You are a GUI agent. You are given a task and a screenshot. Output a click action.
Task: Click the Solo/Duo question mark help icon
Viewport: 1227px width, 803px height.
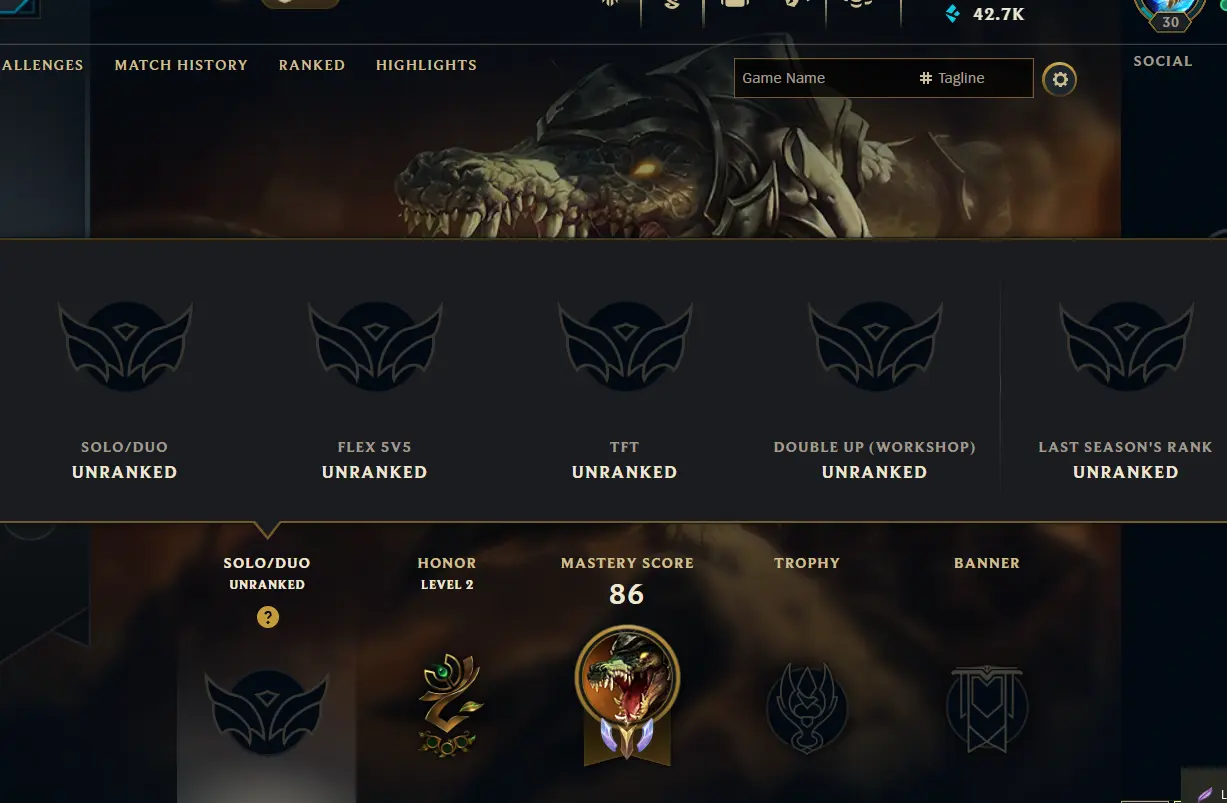coord(267,617)
